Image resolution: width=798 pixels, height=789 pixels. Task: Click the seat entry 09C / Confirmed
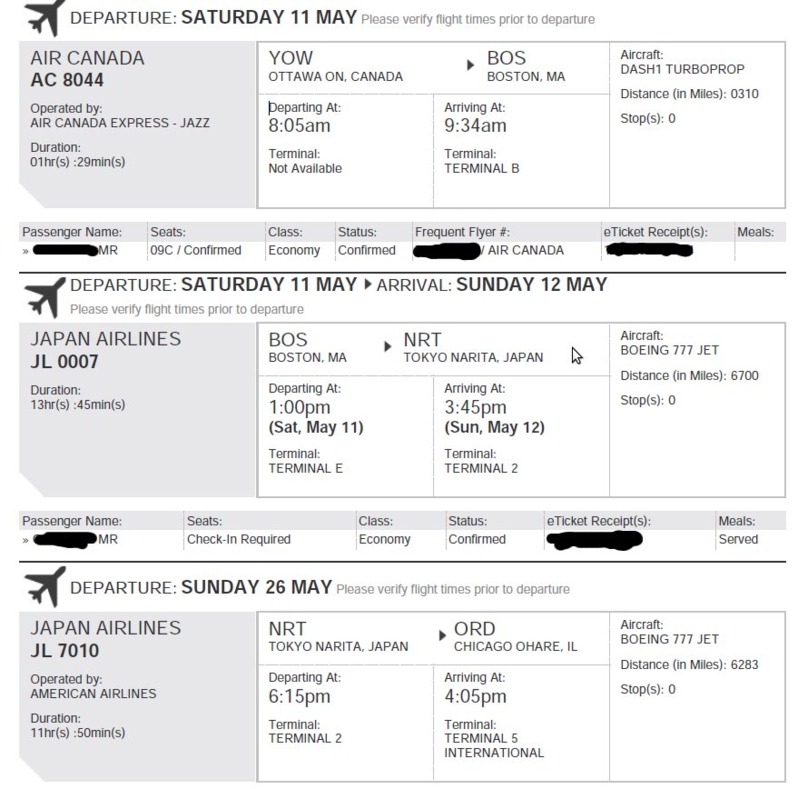point(197,250)
